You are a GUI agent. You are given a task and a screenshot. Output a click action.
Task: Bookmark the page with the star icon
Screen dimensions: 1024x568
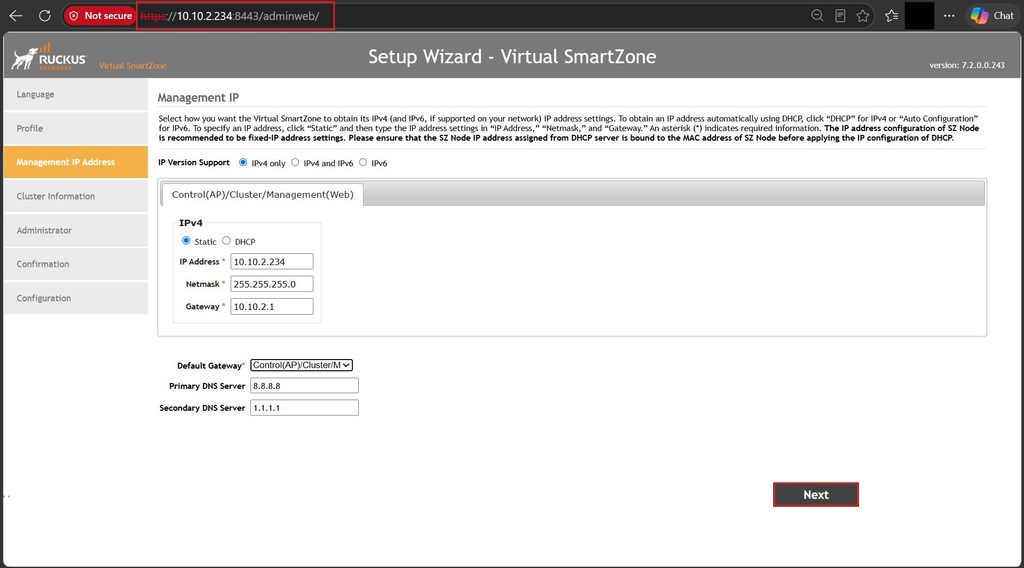pos(863,16)
